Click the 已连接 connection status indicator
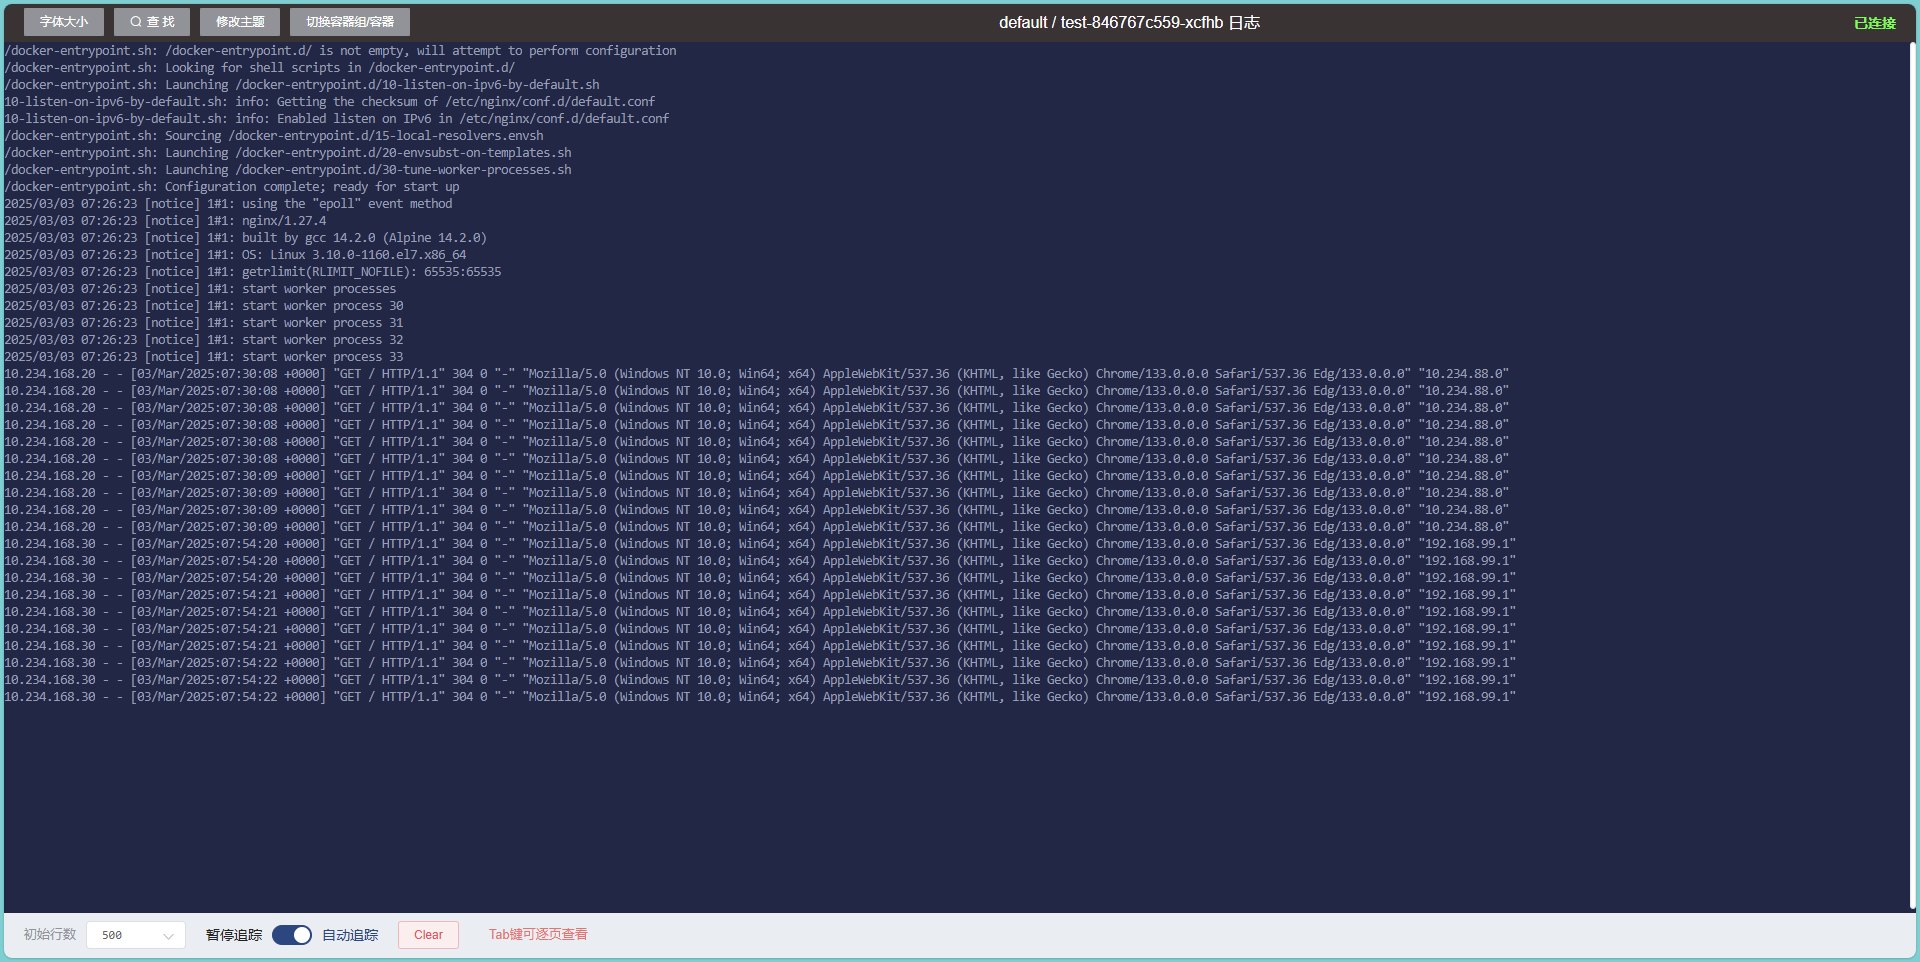The width and height of the screenshot is (1920, 962). click(1874, 23)
